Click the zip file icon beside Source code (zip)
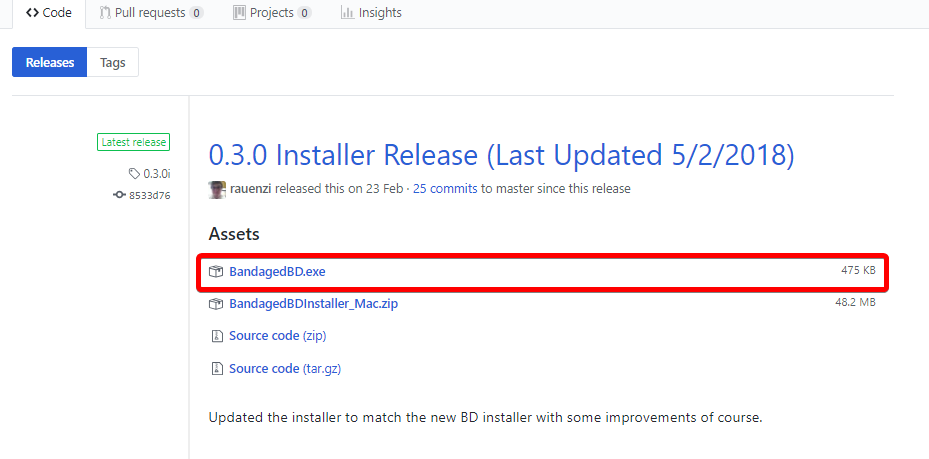The image size is (929, 459). click(216, 336)
